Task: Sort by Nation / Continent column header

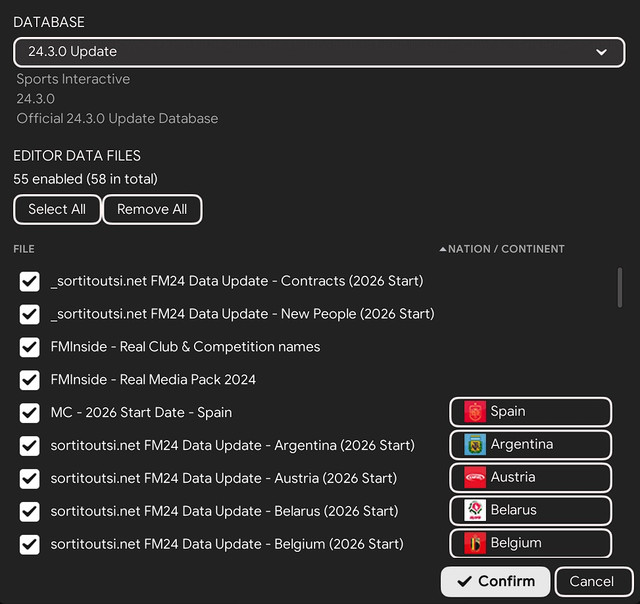Action: [x=506, y=249]
